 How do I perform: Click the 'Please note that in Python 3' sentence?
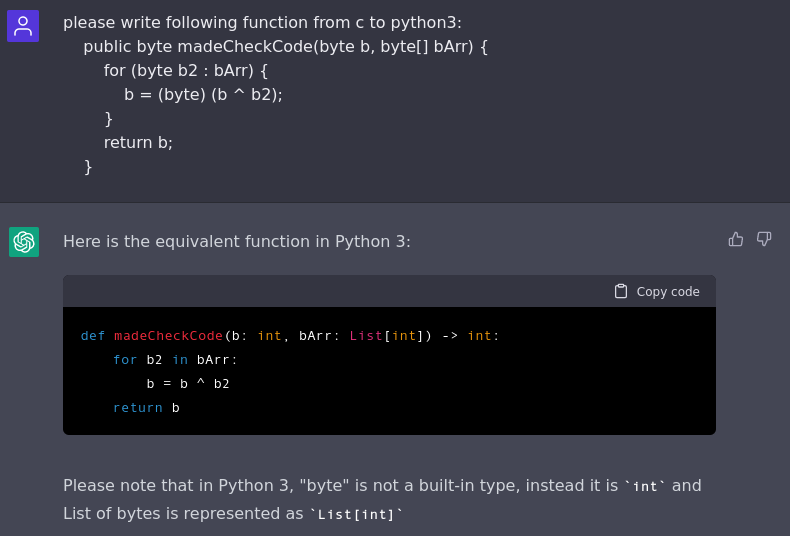coord(340,486)
